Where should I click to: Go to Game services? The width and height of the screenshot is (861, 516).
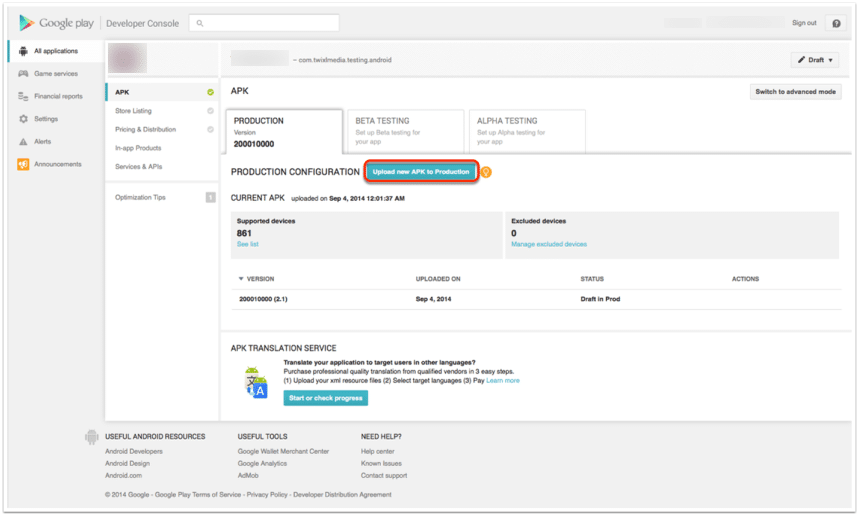(56, 74)
